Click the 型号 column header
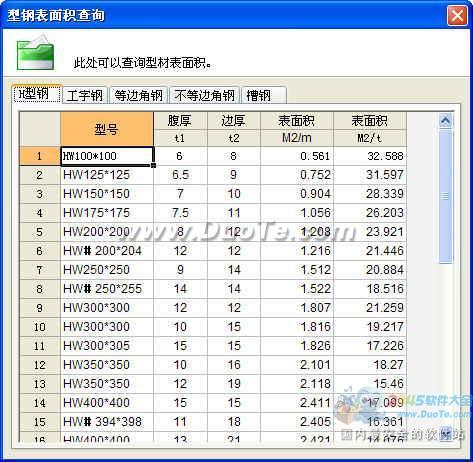 click(x=107, y=129)
